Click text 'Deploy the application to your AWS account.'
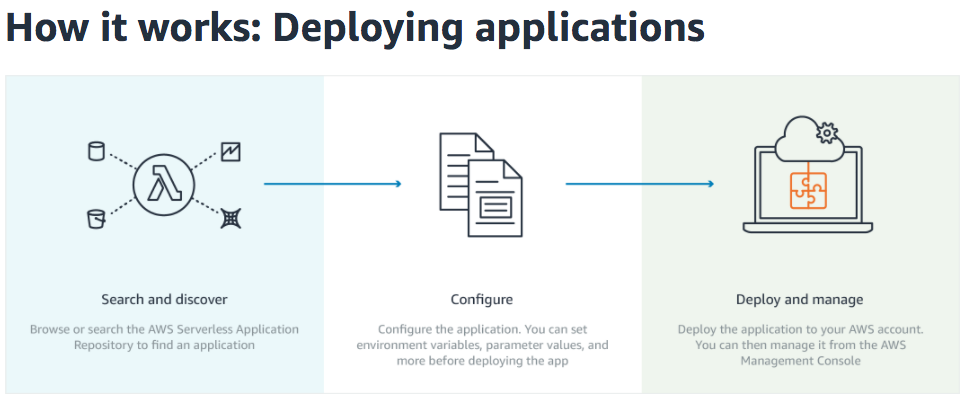 (x=801, y=329)
